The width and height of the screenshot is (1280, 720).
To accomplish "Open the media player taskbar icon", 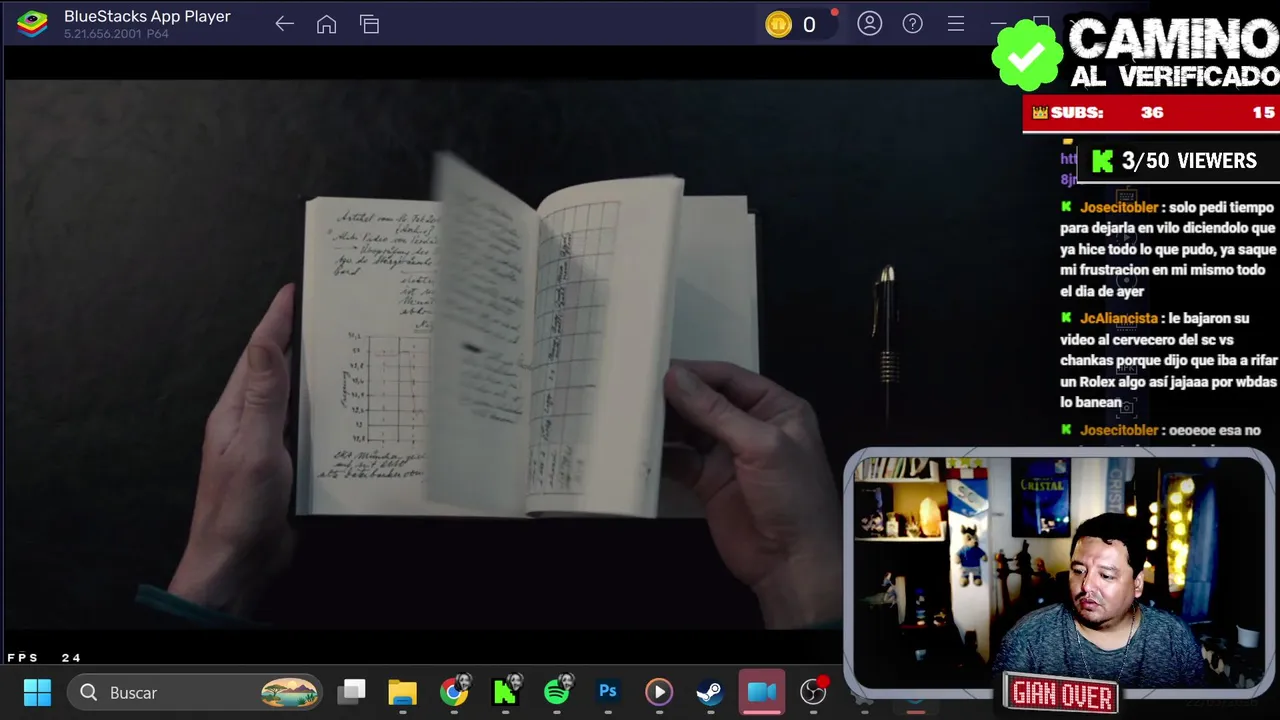I will click(x=659, y=692).
